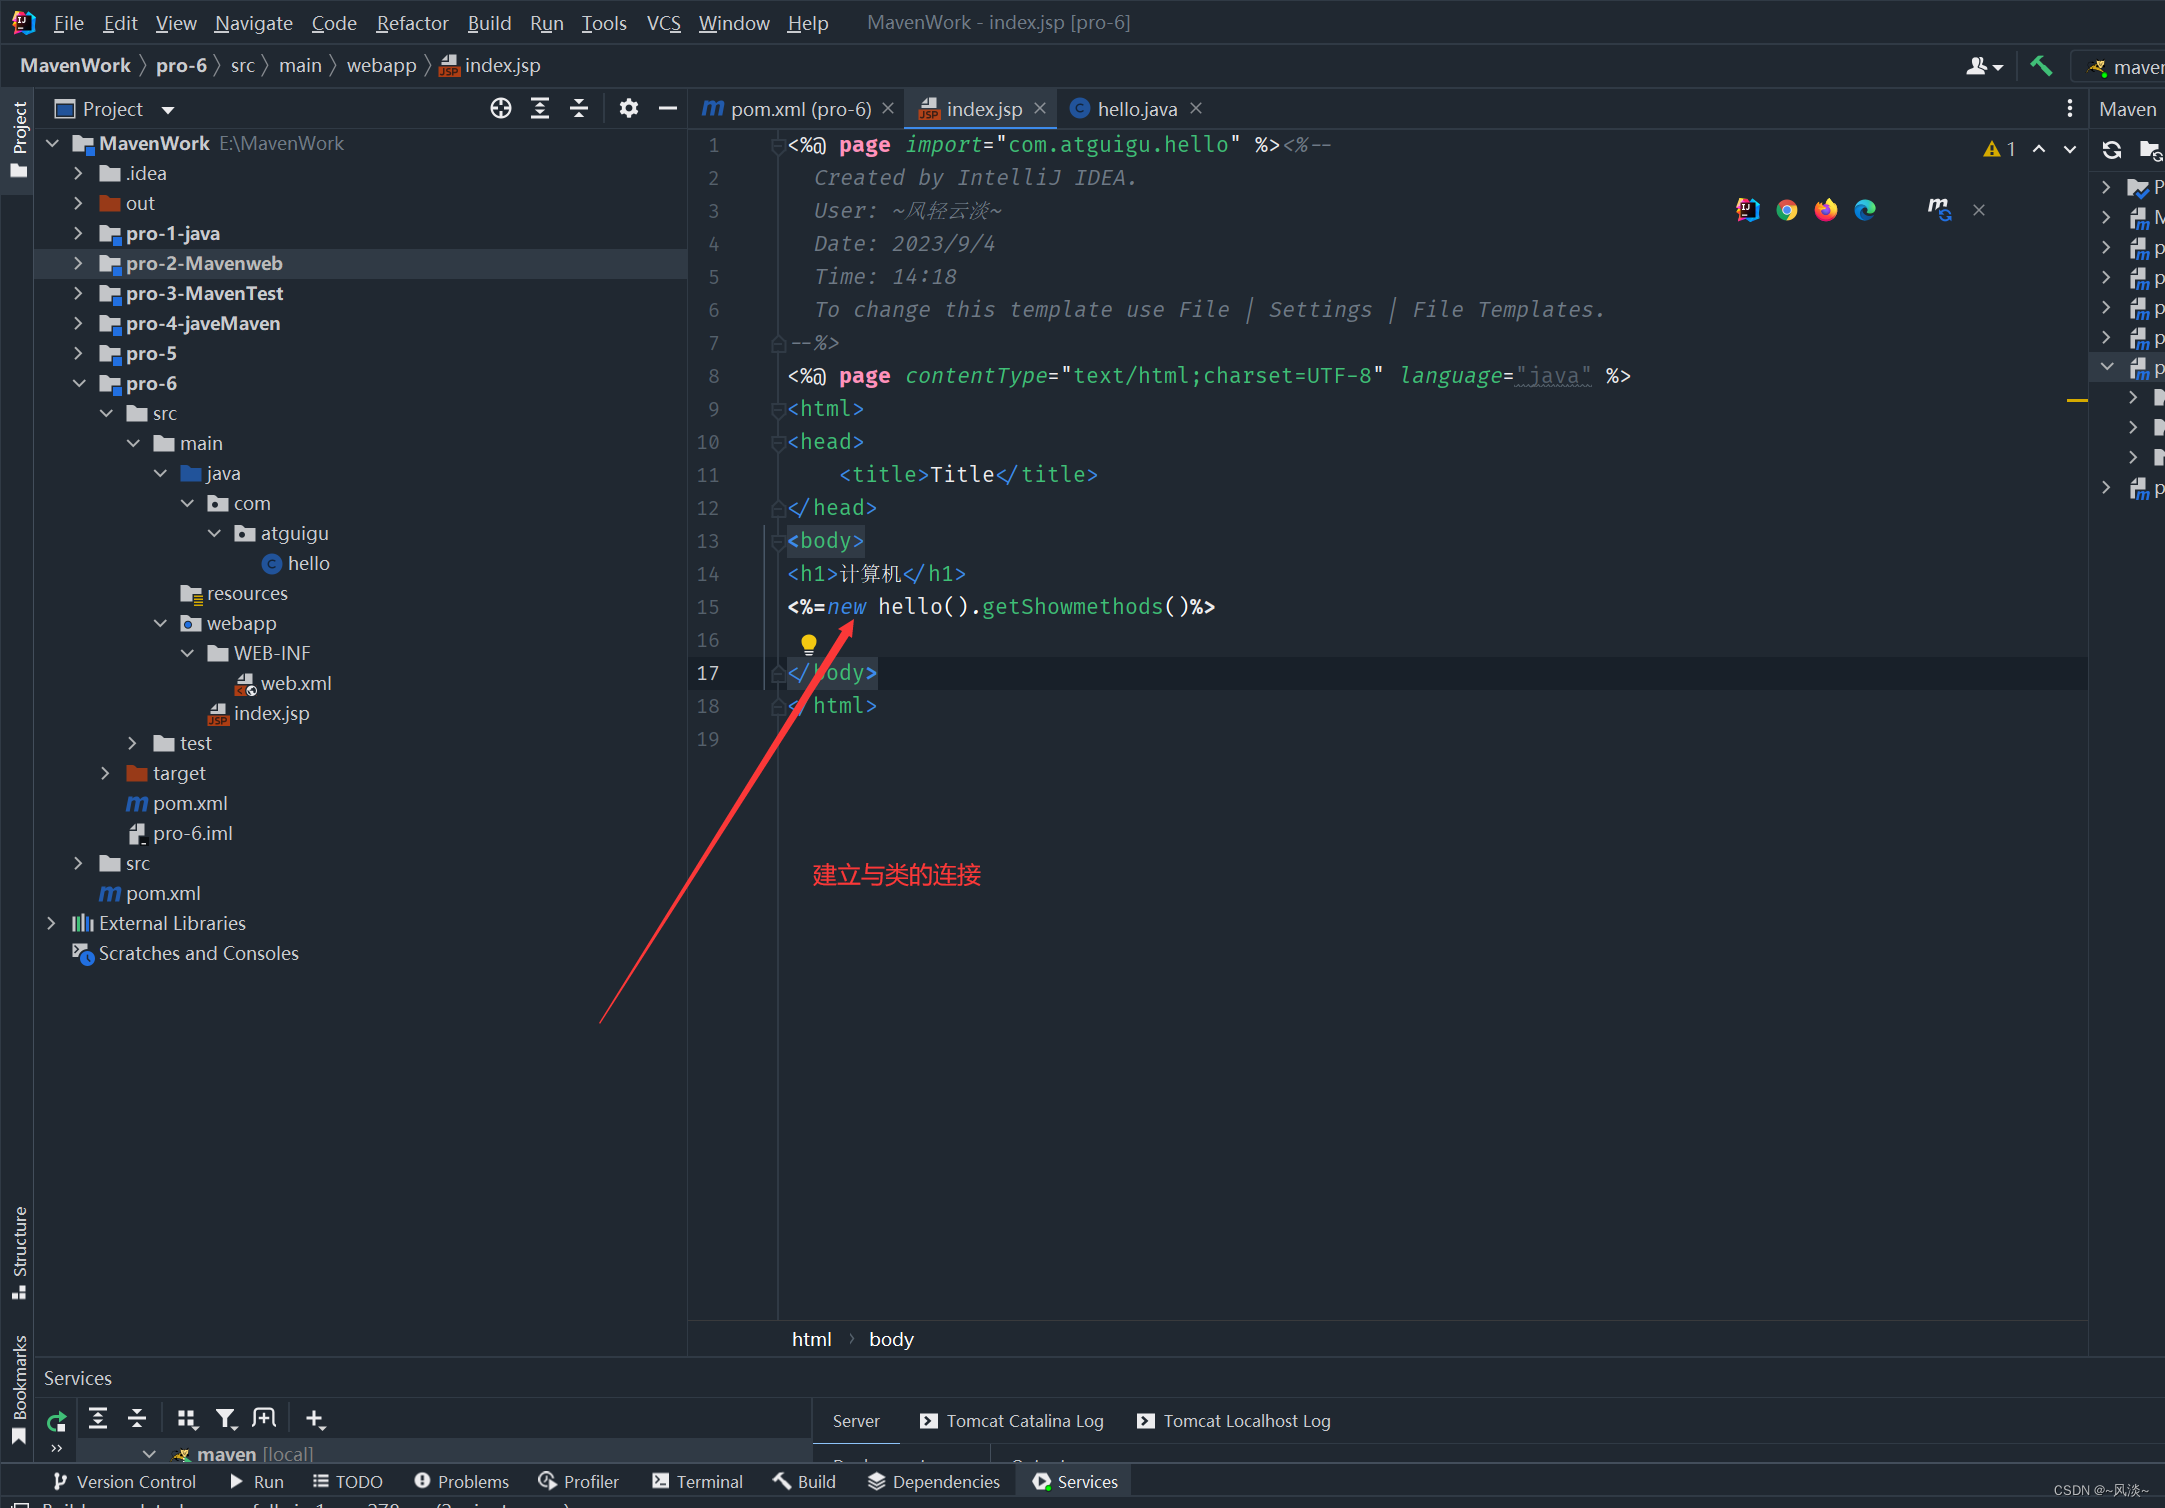2165x1508 pixels.
Task: Reload Maven projects refresh icon
Action: (2111, 150)
